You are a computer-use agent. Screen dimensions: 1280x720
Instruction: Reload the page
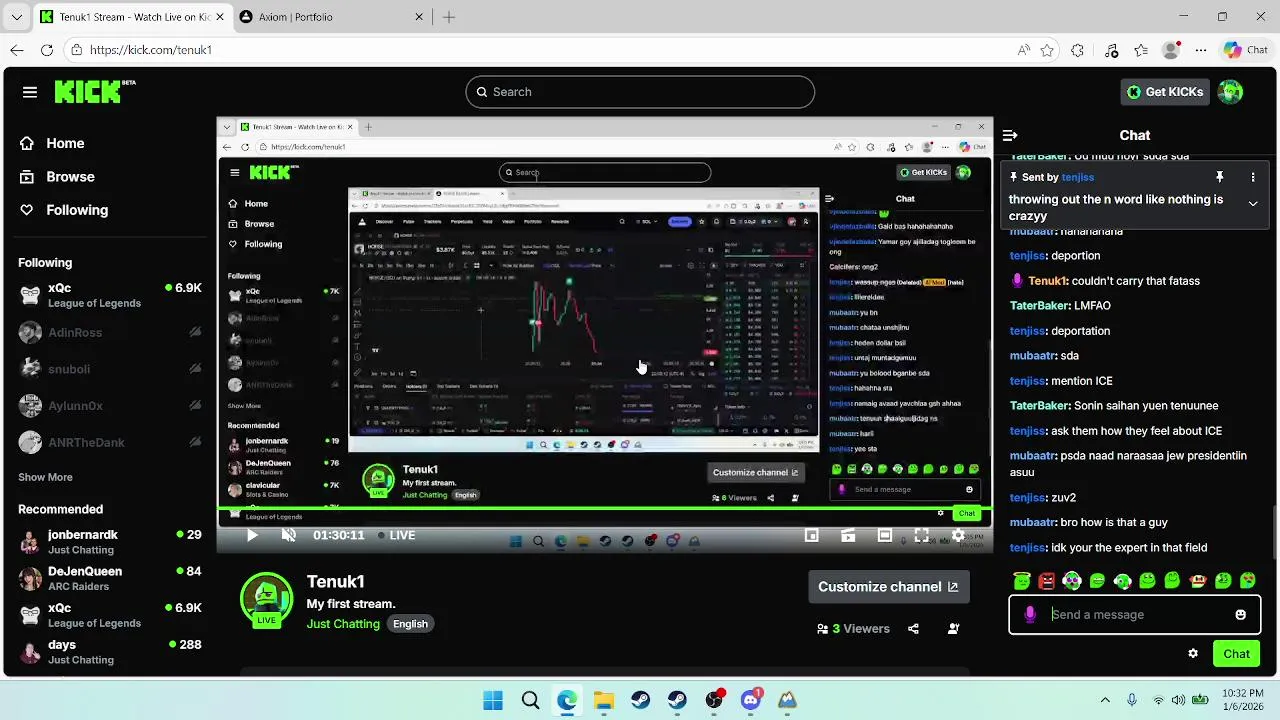(47, 50)
